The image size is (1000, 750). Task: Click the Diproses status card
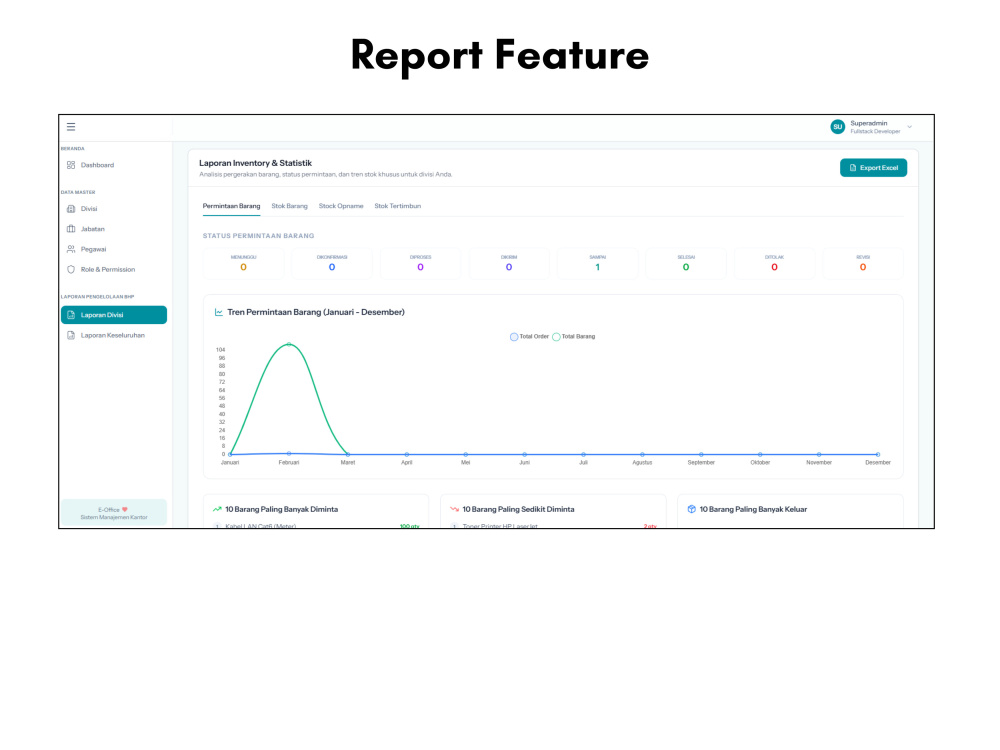tap(420, 263)
